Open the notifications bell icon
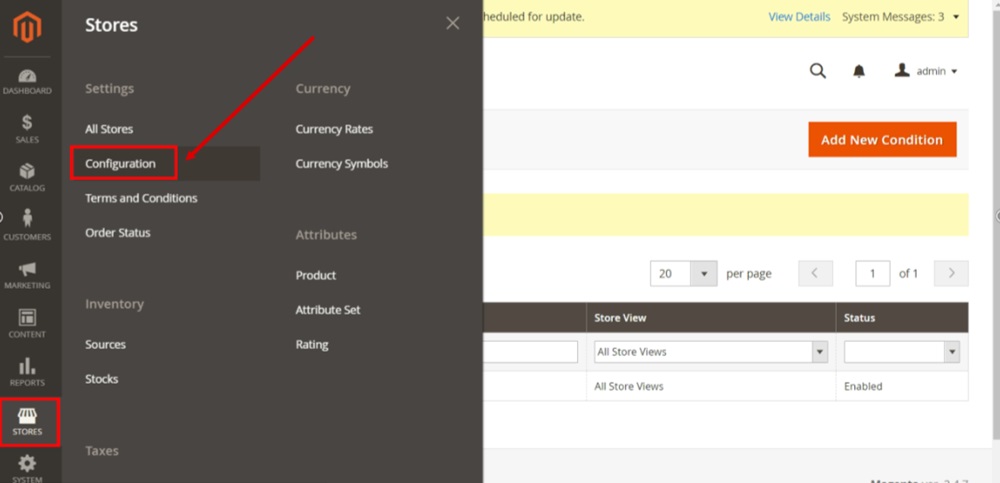Viewport: 1000px width, 483px height. (858, 71)
